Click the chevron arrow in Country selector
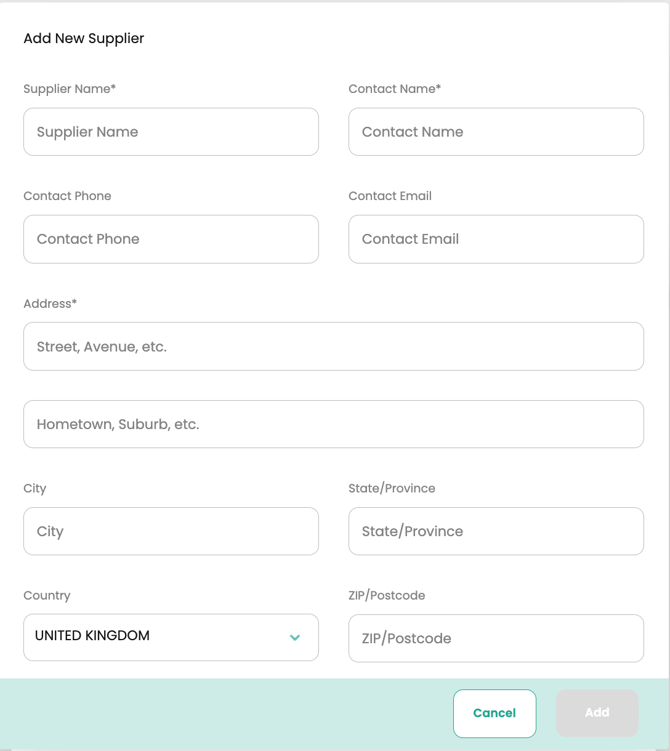 pyautogui.click(x=295, y=637)
